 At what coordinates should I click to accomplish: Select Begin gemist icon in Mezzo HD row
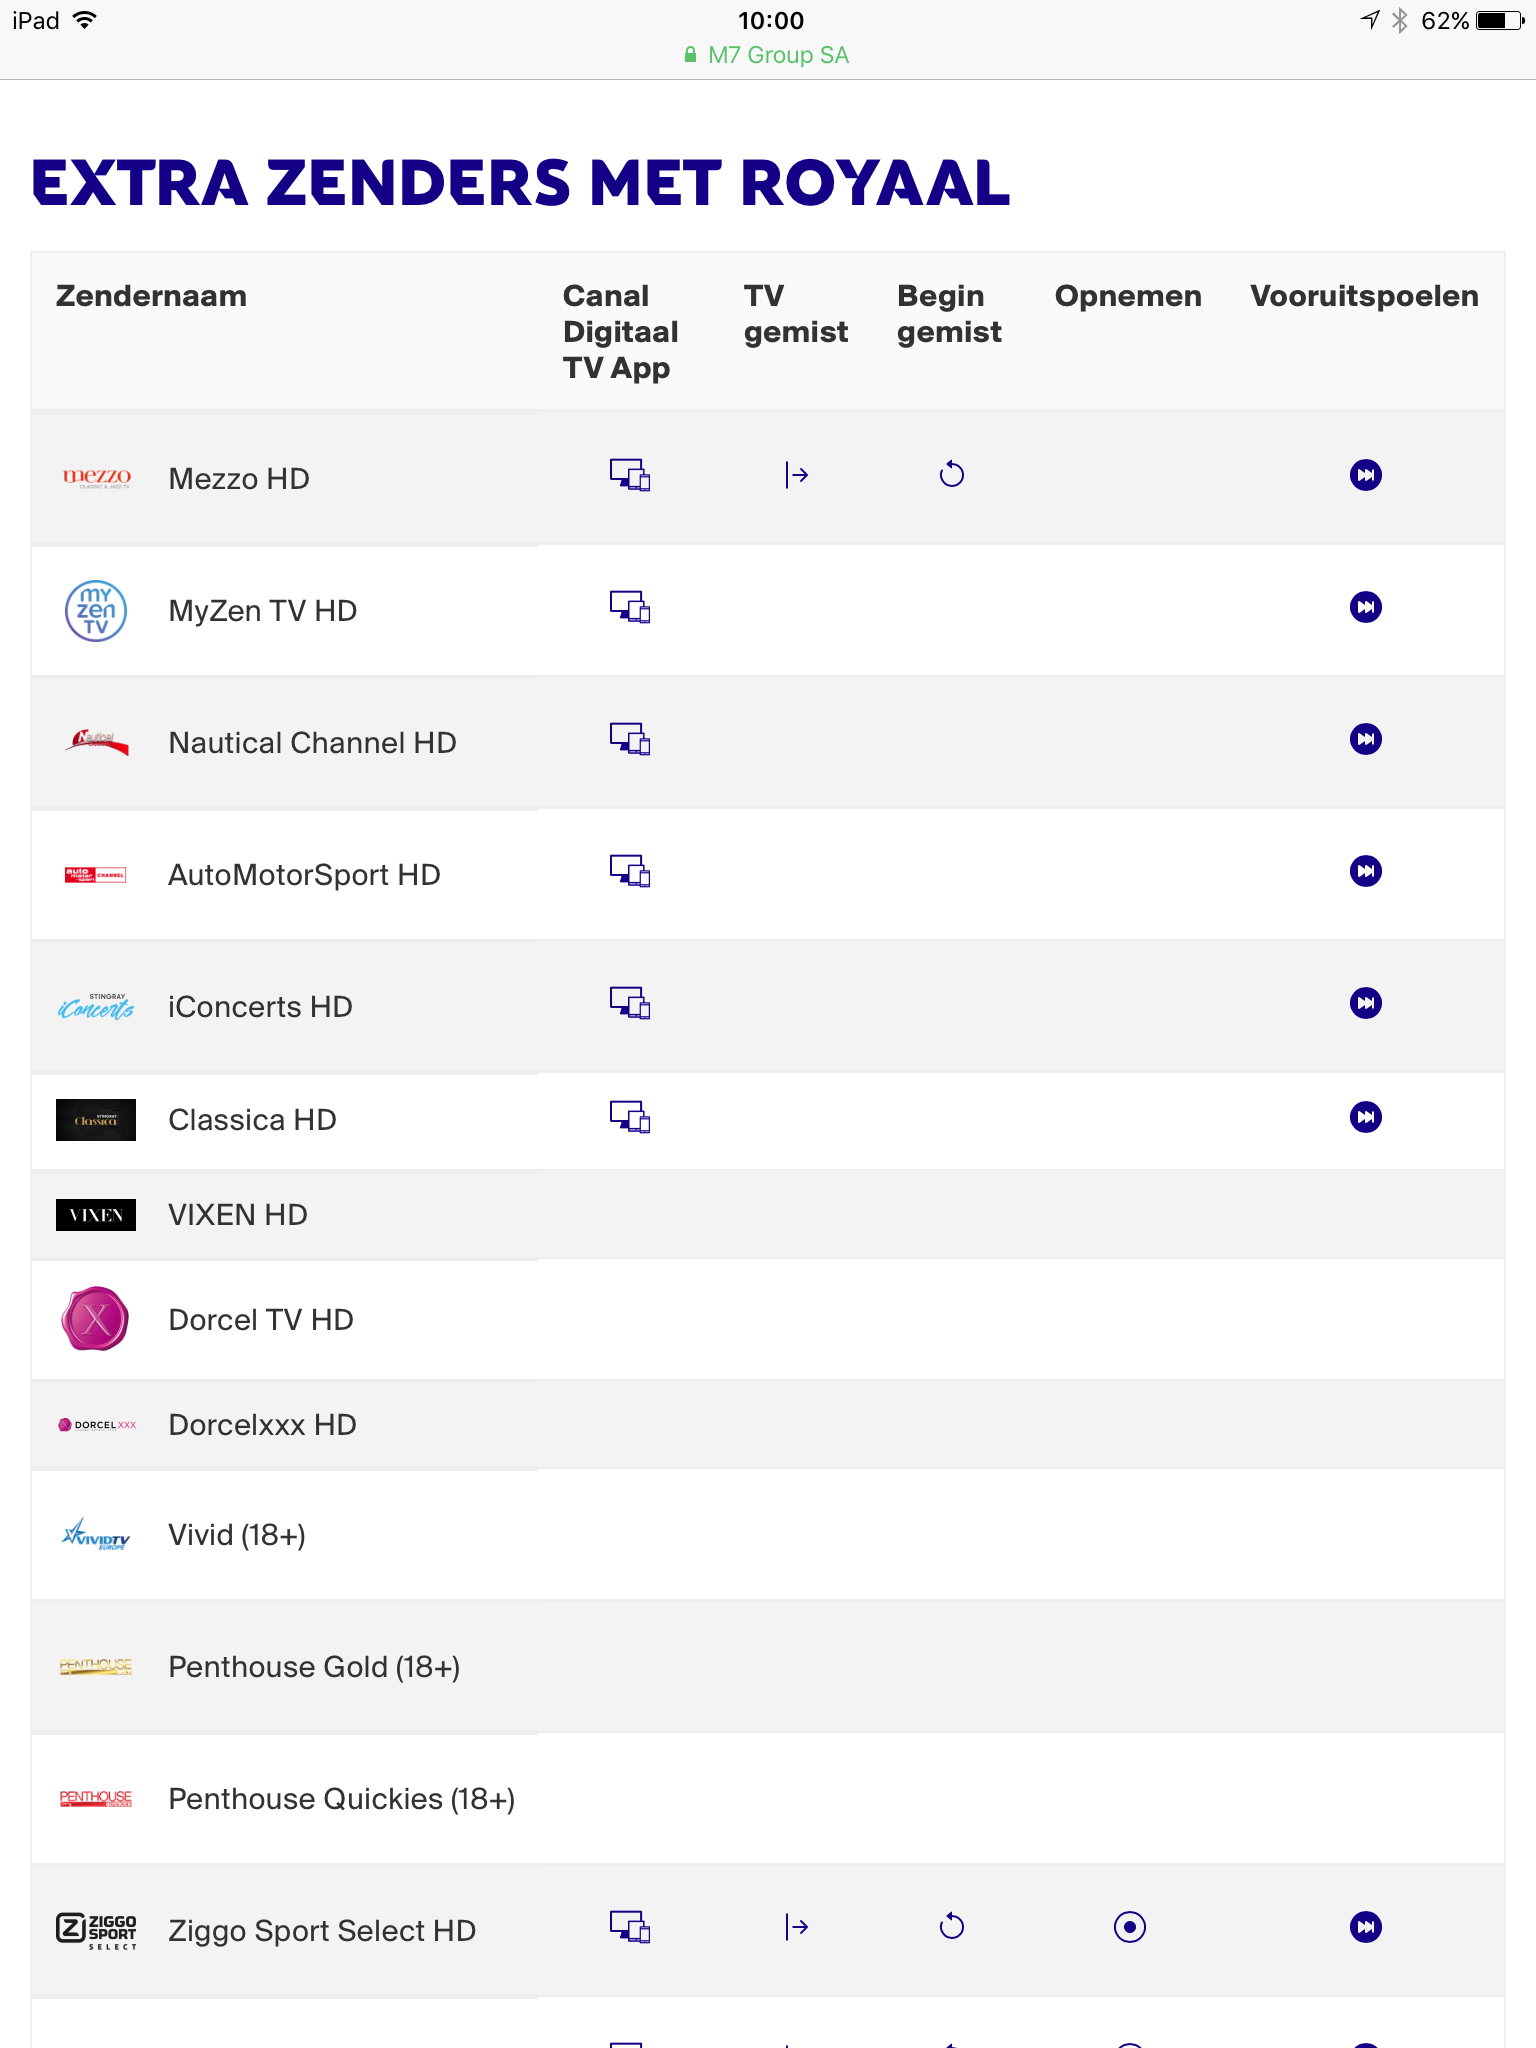coord(952,474)
